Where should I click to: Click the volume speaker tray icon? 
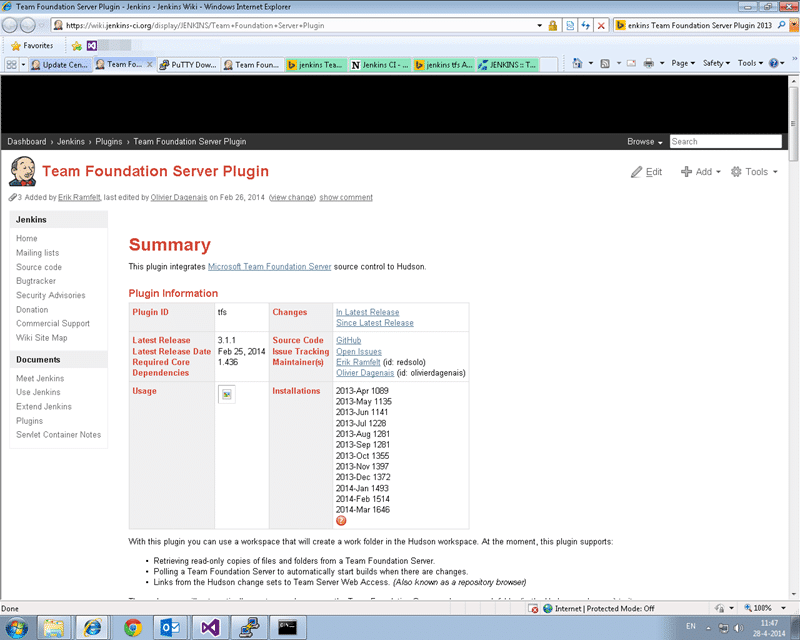(738, 628)
